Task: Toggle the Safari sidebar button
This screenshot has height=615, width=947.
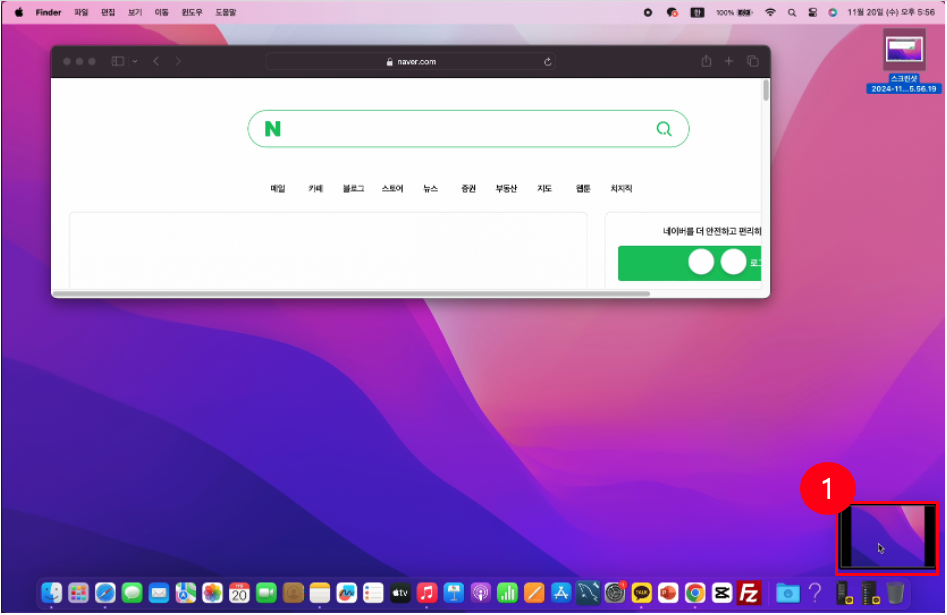Action: pyautogui.click(x=118, y=61)
